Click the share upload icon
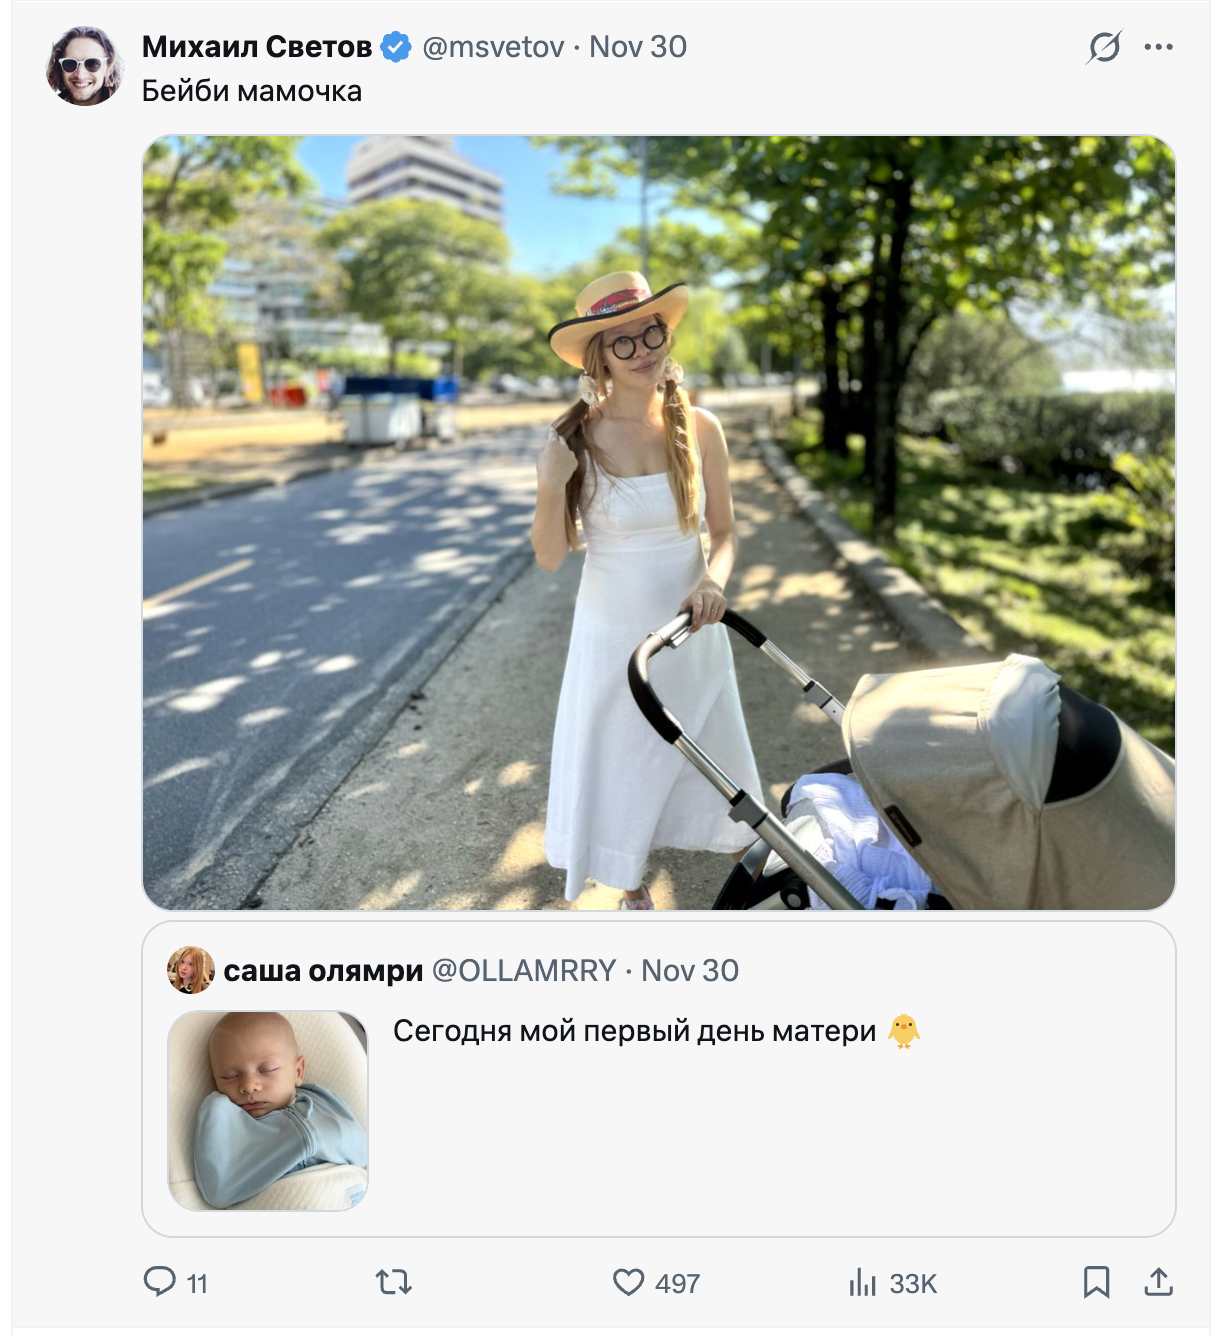 click(1158, 1281)
